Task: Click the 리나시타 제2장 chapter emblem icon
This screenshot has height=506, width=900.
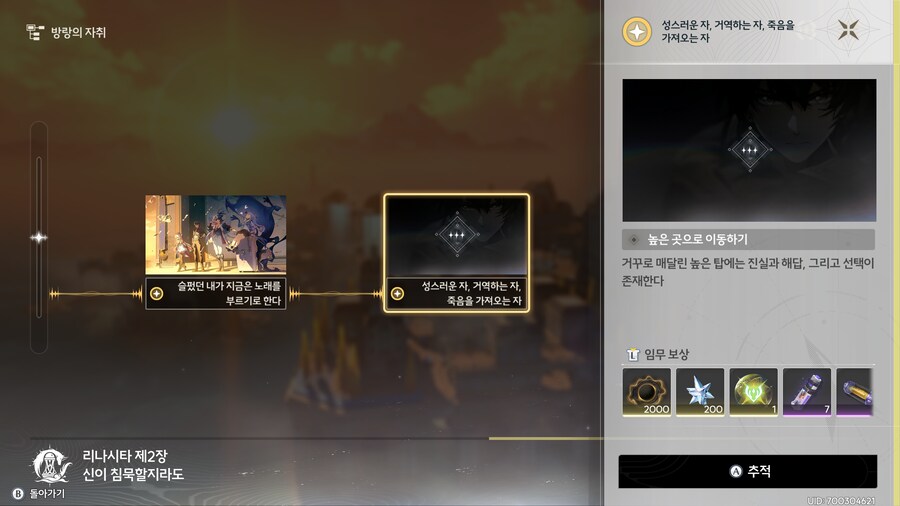Action: 51,465
